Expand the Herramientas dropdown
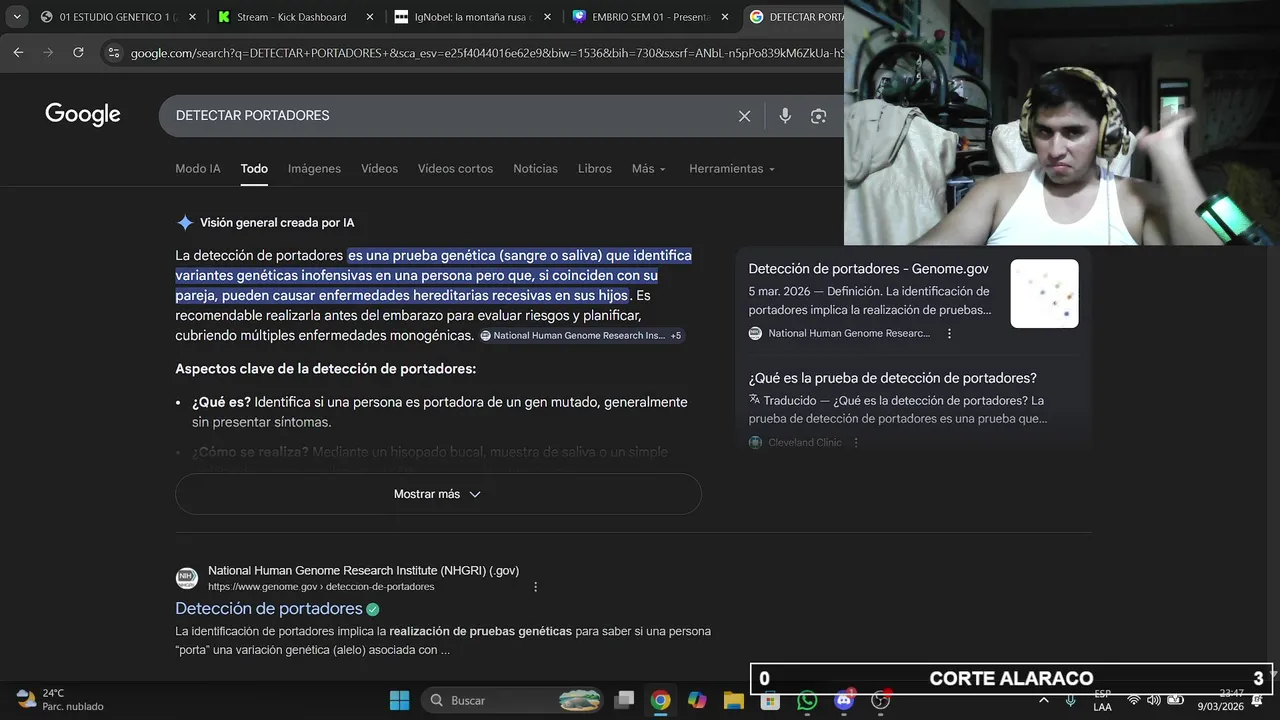 (x=731, y=169)
